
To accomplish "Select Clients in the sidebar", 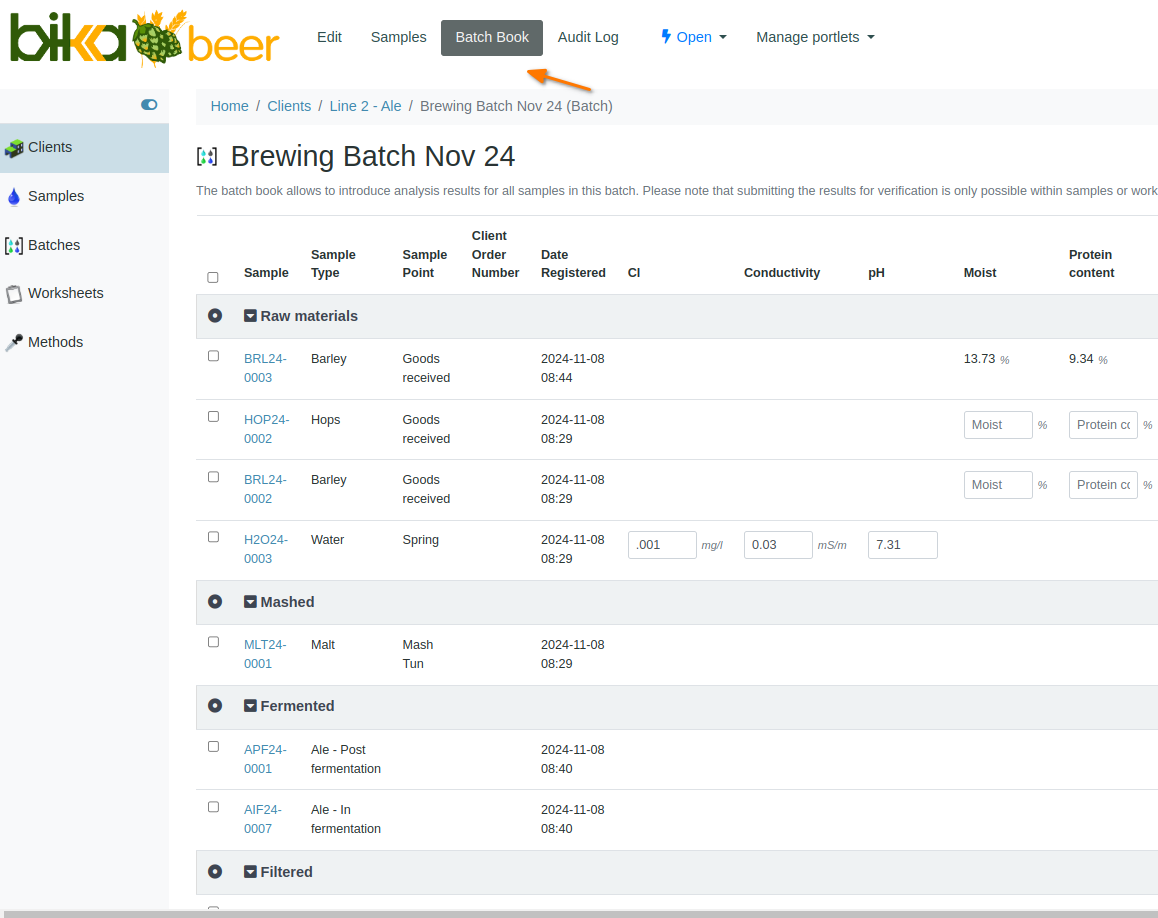I will pyautogui.click(x=48, y=147).
